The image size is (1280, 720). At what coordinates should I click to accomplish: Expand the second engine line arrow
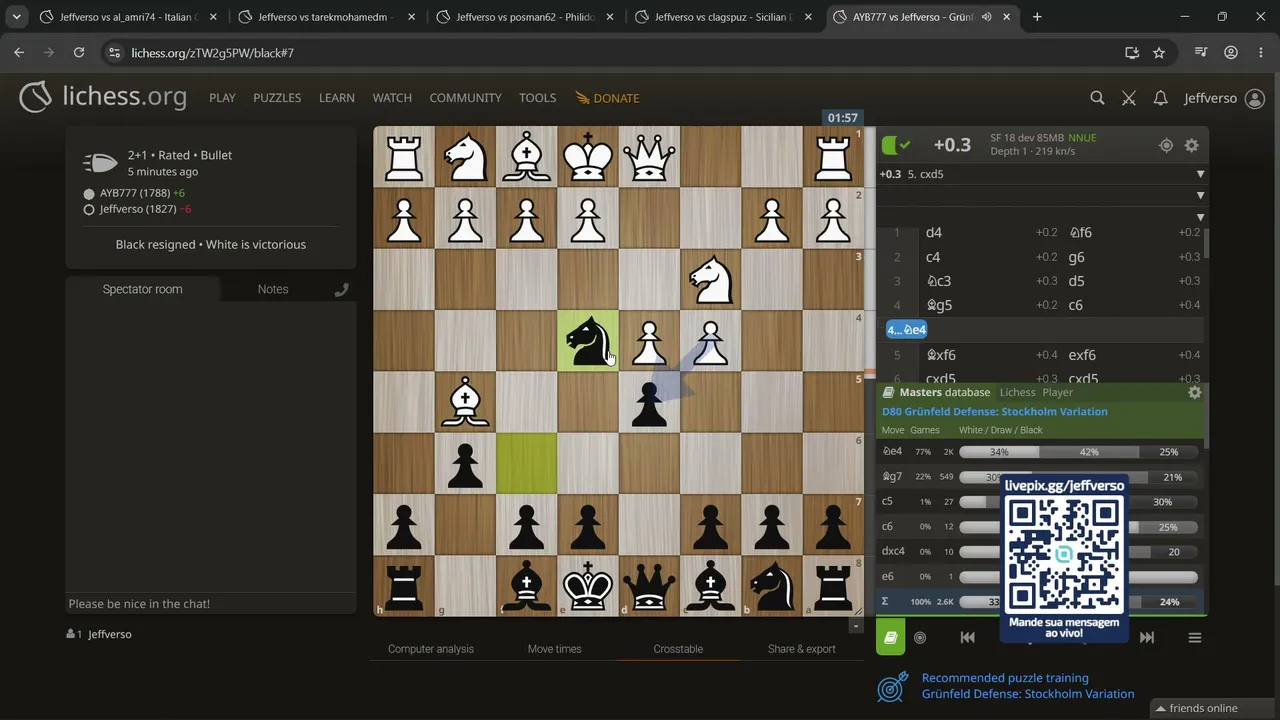[x=1200, y=195]
